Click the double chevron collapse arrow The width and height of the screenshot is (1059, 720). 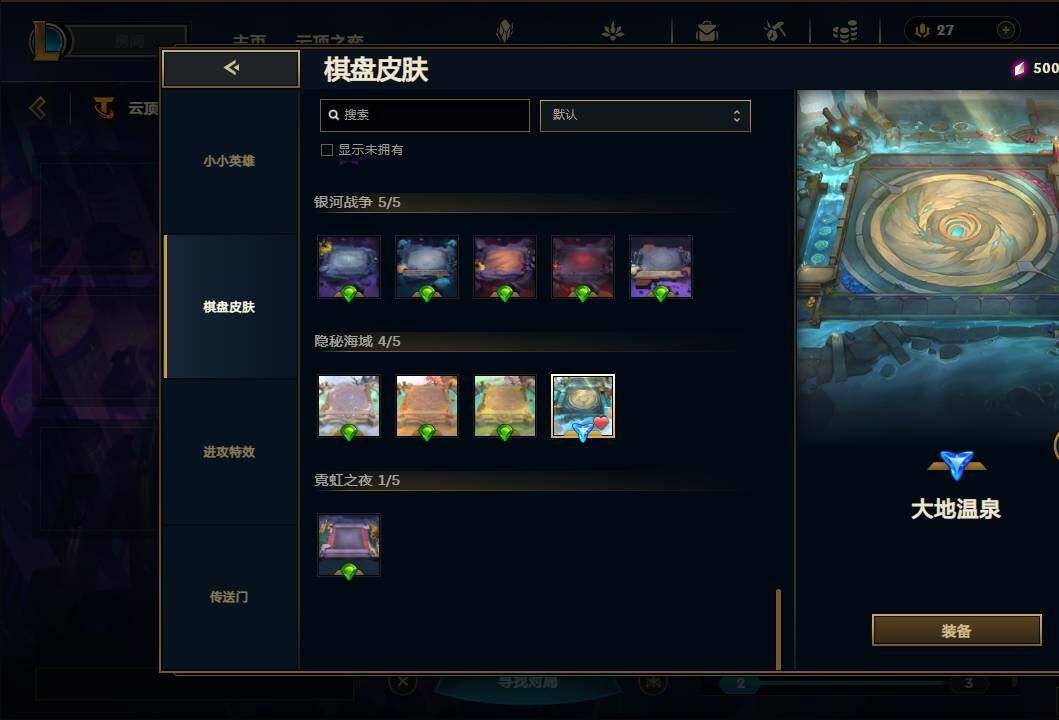(x=38, y=107)
